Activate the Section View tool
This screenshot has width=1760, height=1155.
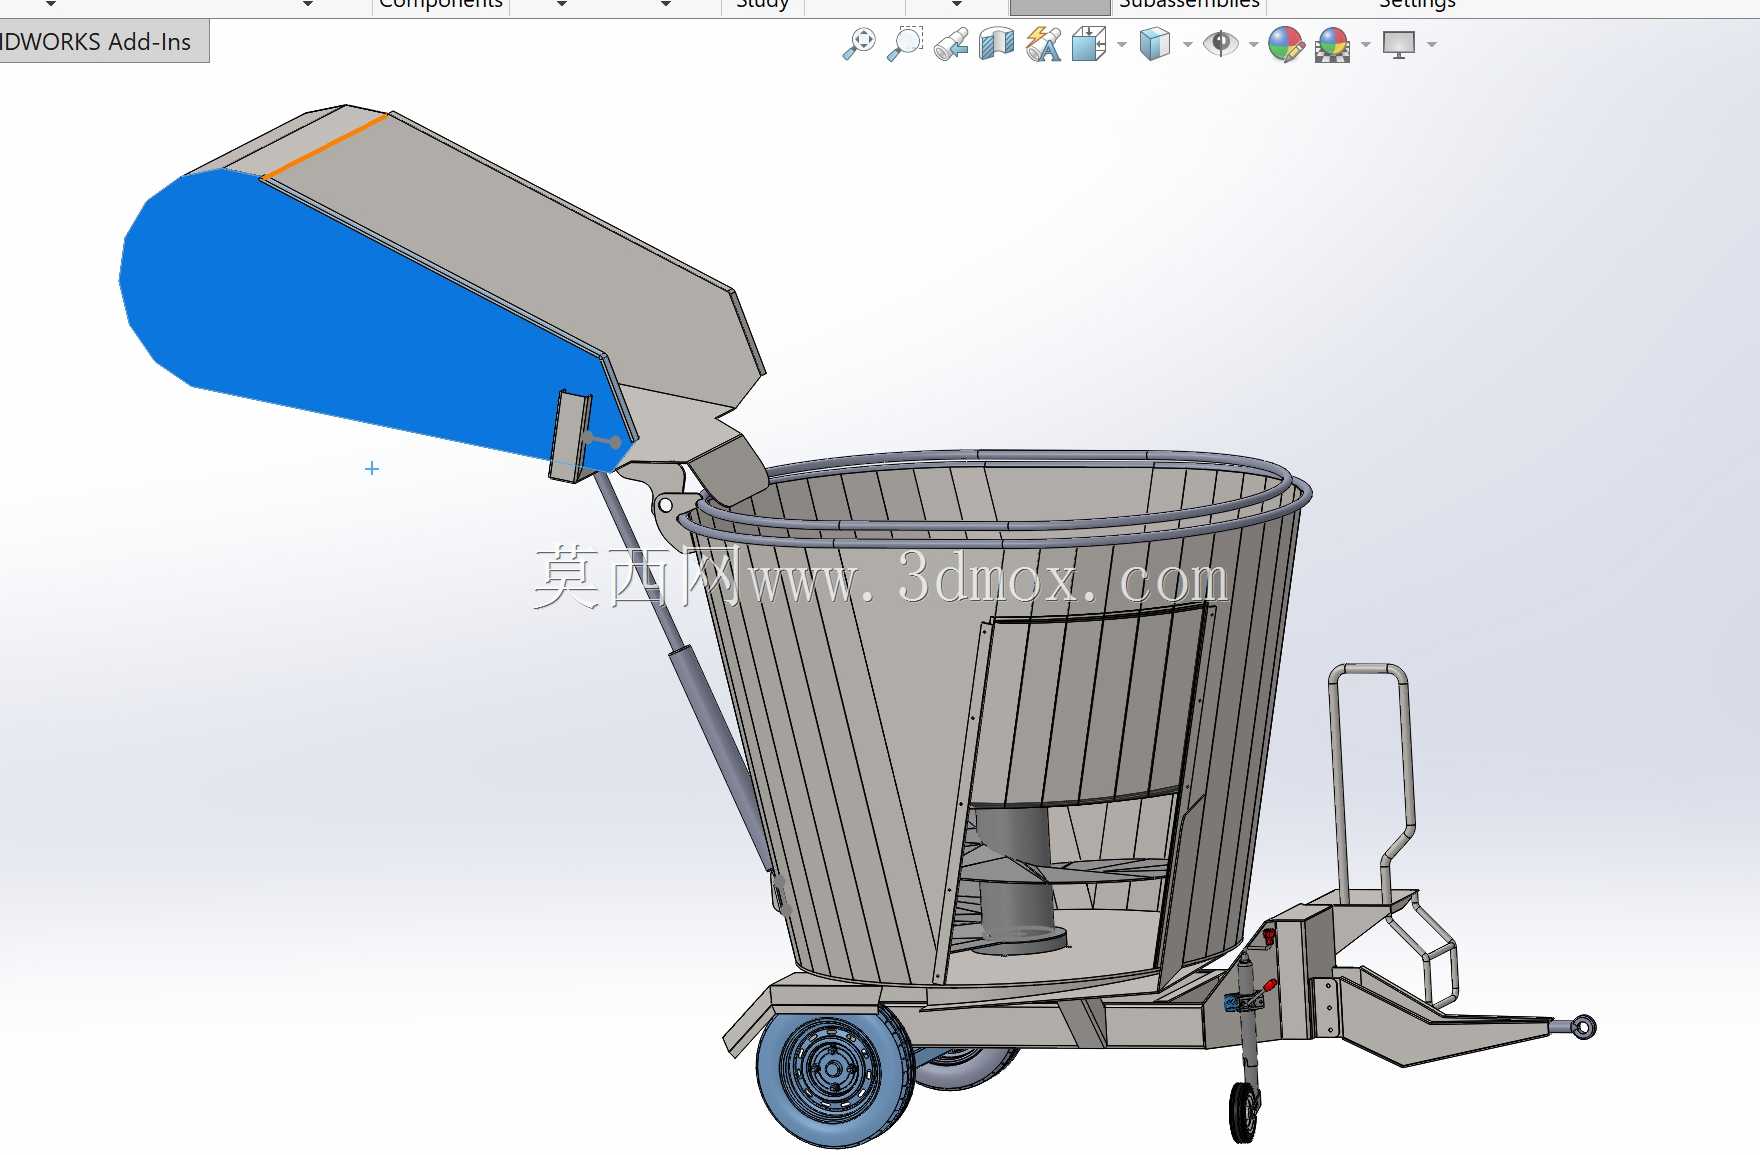(x=997, y=44)
